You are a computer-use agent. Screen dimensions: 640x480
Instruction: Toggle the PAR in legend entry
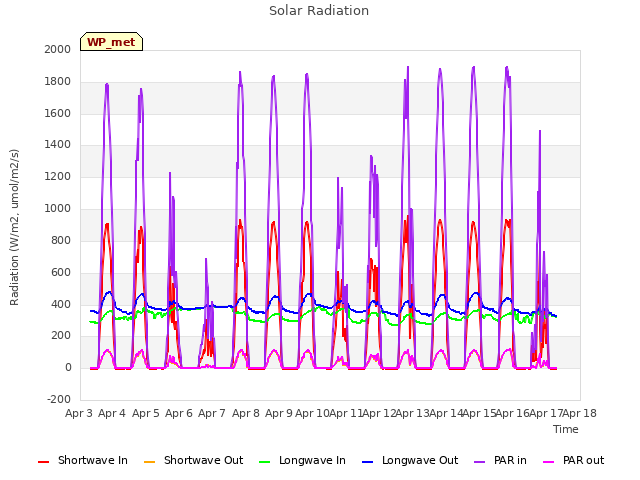(x=500, y=460)
